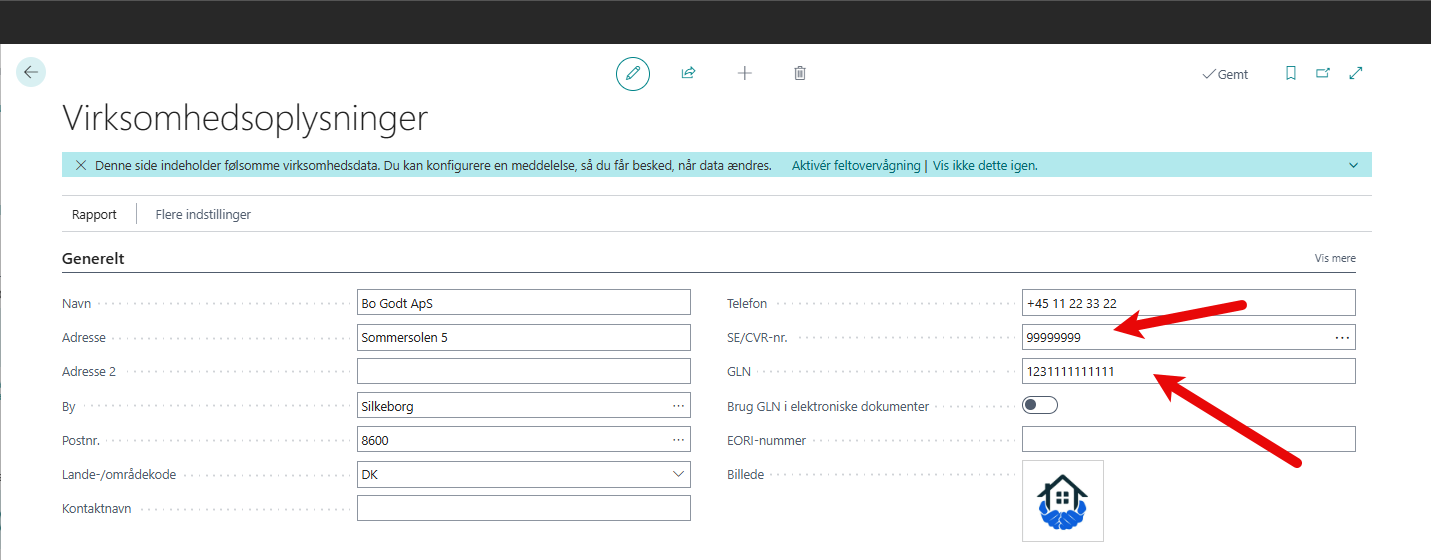Click into the EORI-nummer input field
This screenshot has width=1431, height=560.
(x=1188, y=439)
